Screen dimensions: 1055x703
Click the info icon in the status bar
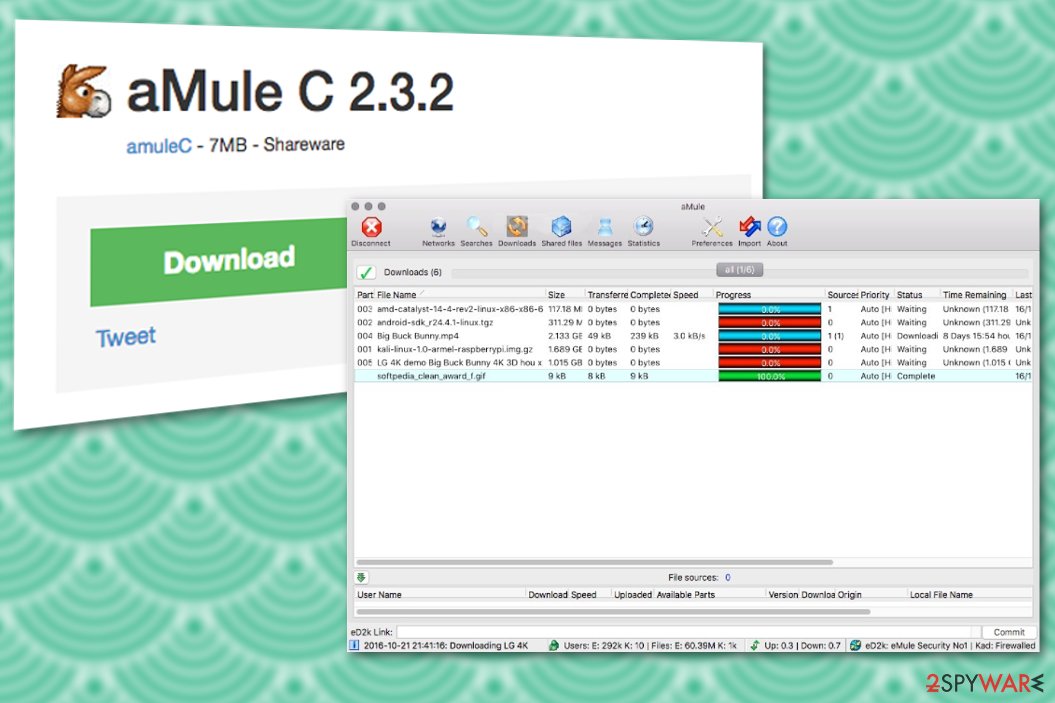354,645
